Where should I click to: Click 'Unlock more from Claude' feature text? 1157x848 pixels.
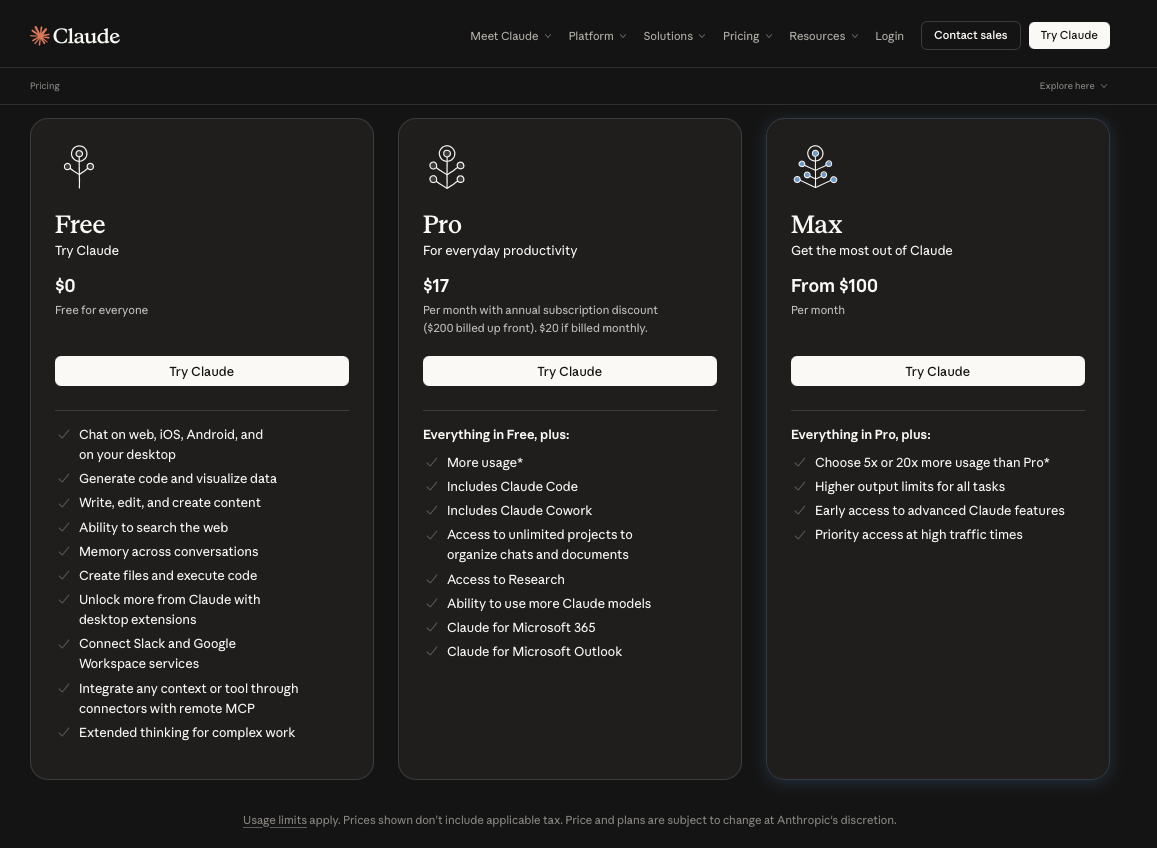point(170,609)
